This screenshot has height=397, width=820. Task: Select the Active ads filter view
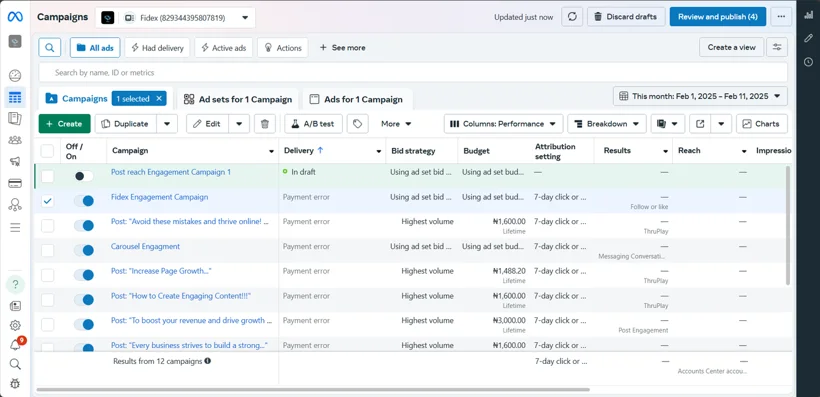click(224, 48)
